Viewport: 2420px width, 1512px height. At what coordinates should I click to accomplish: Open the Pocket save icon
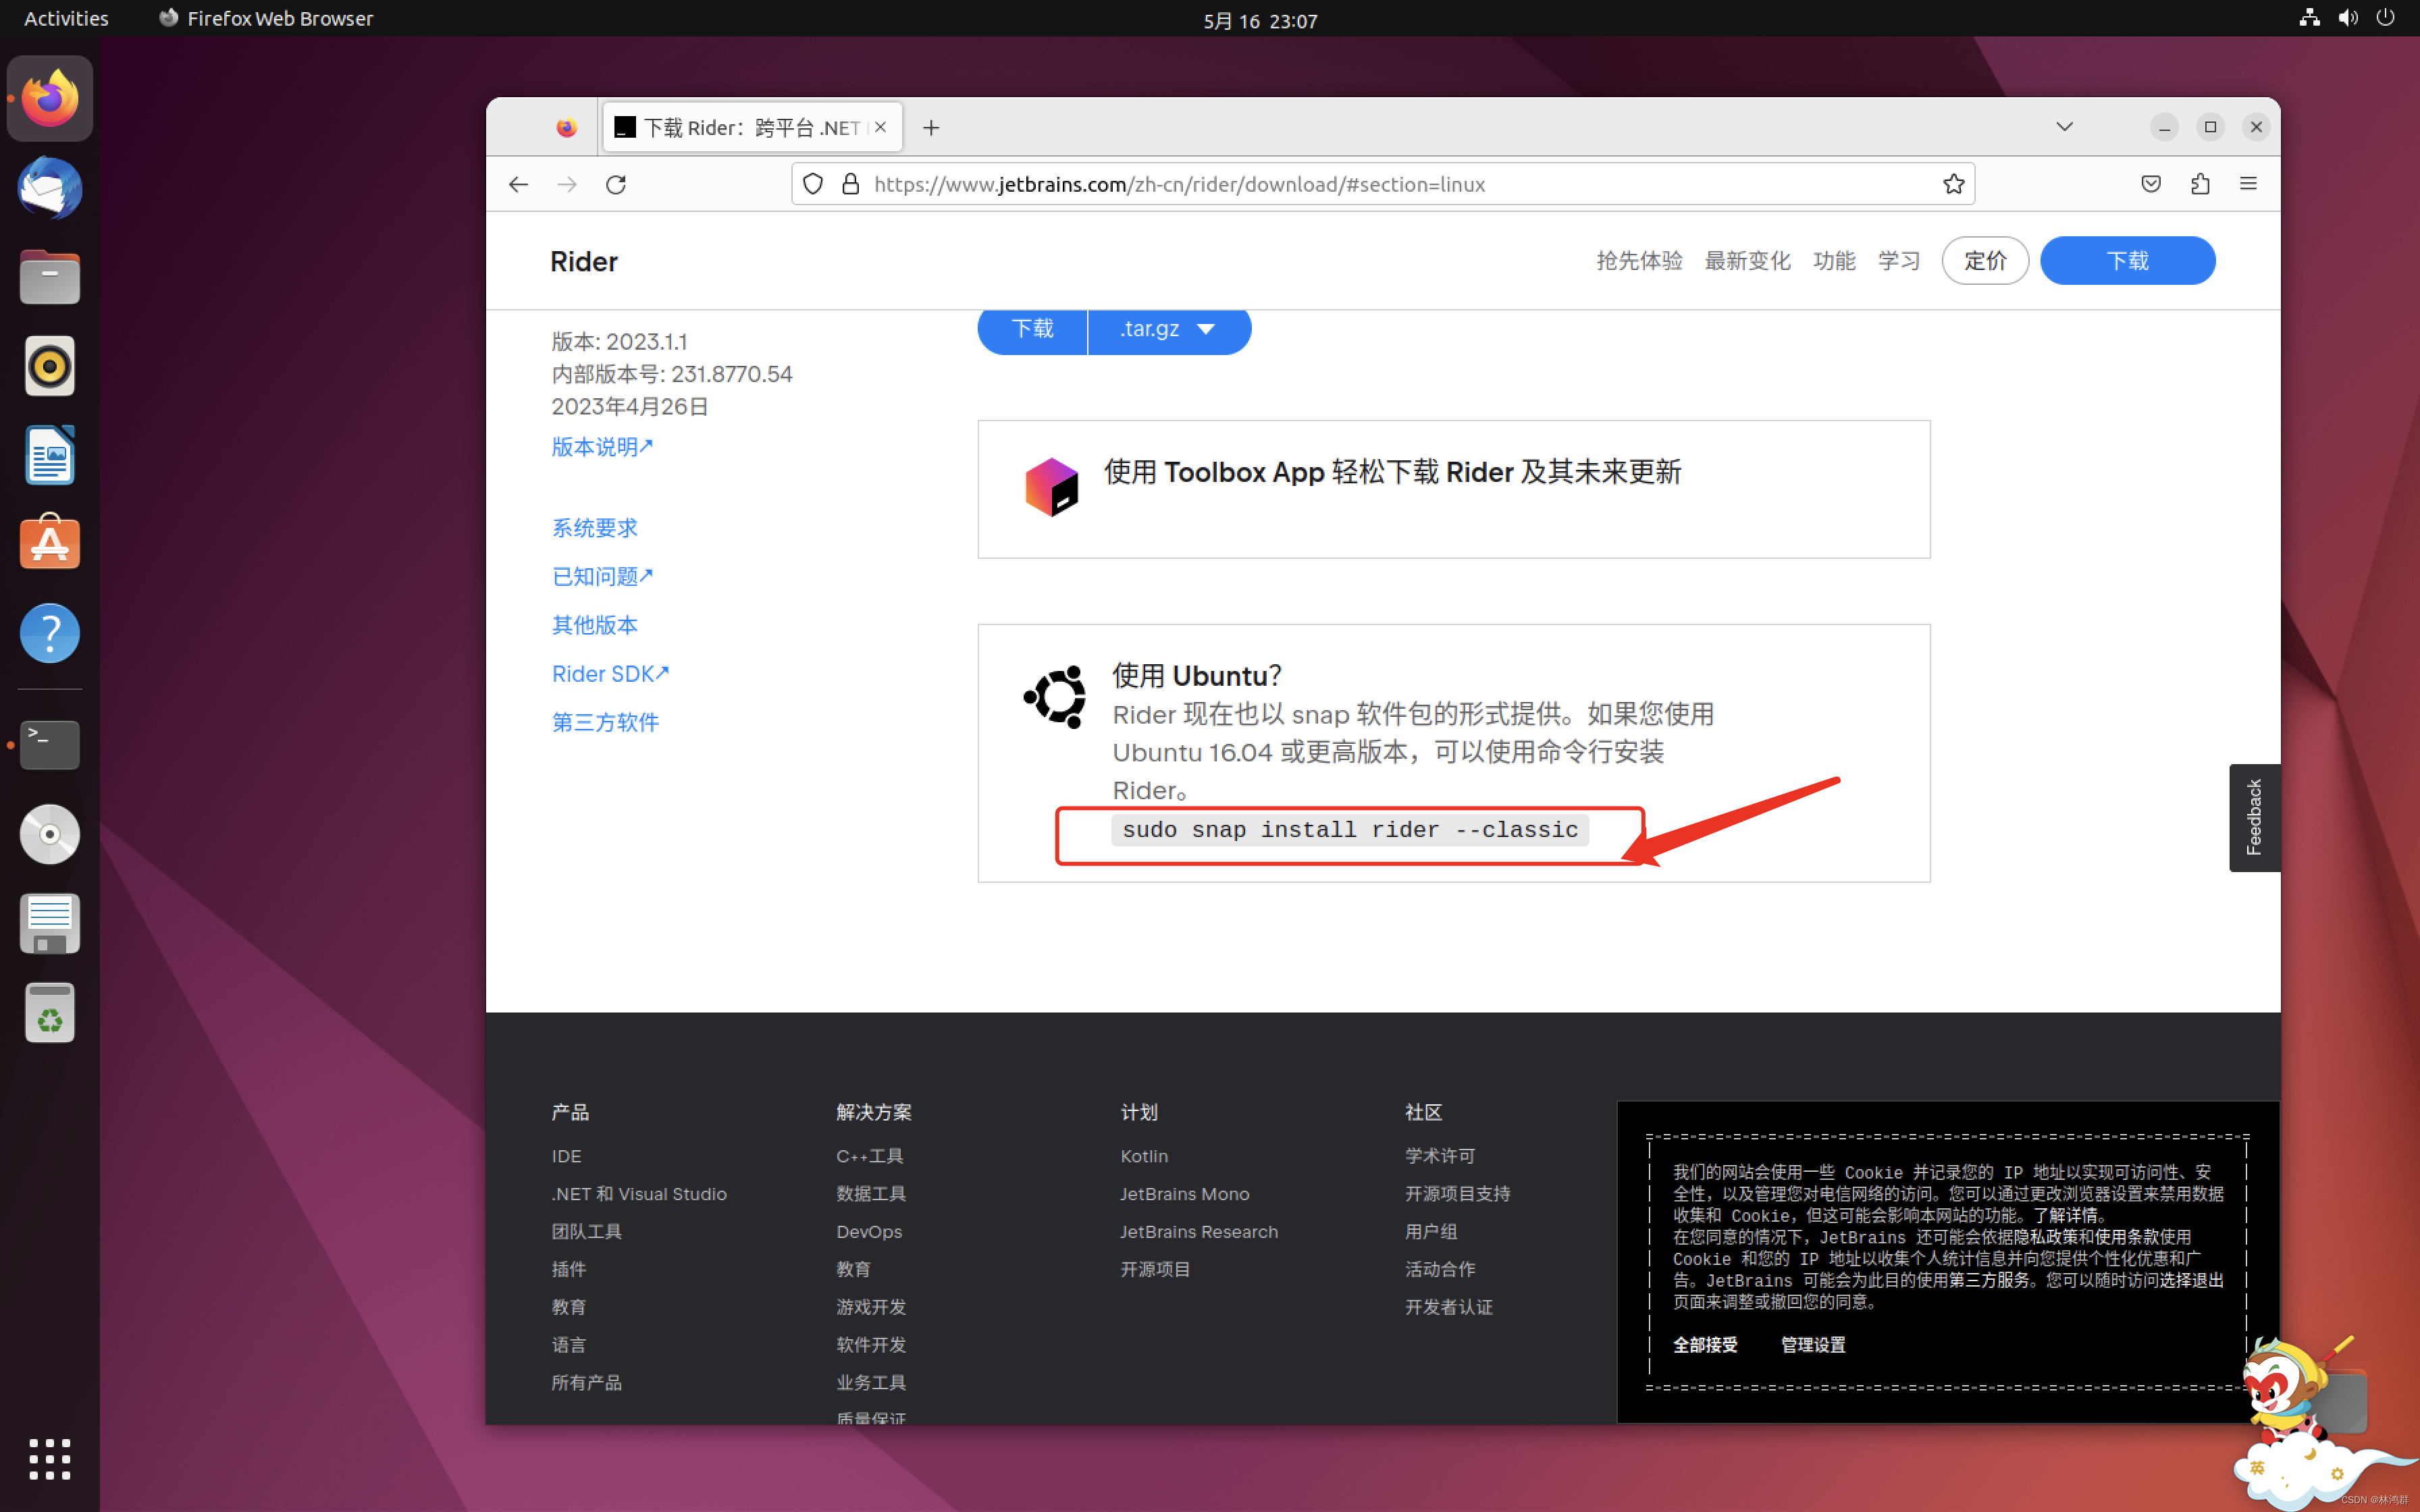point(2151,184)
